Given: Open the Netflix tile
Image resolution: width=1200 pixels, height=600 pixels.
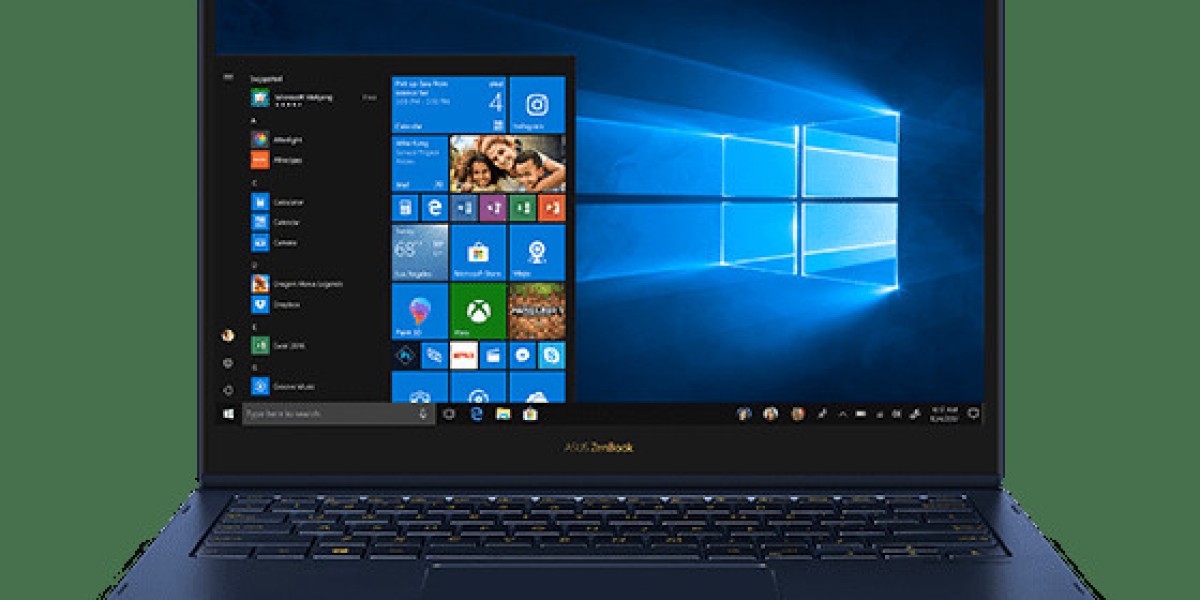Looking at the screenshot, I should pyautogui.click(x=464, y=355).
